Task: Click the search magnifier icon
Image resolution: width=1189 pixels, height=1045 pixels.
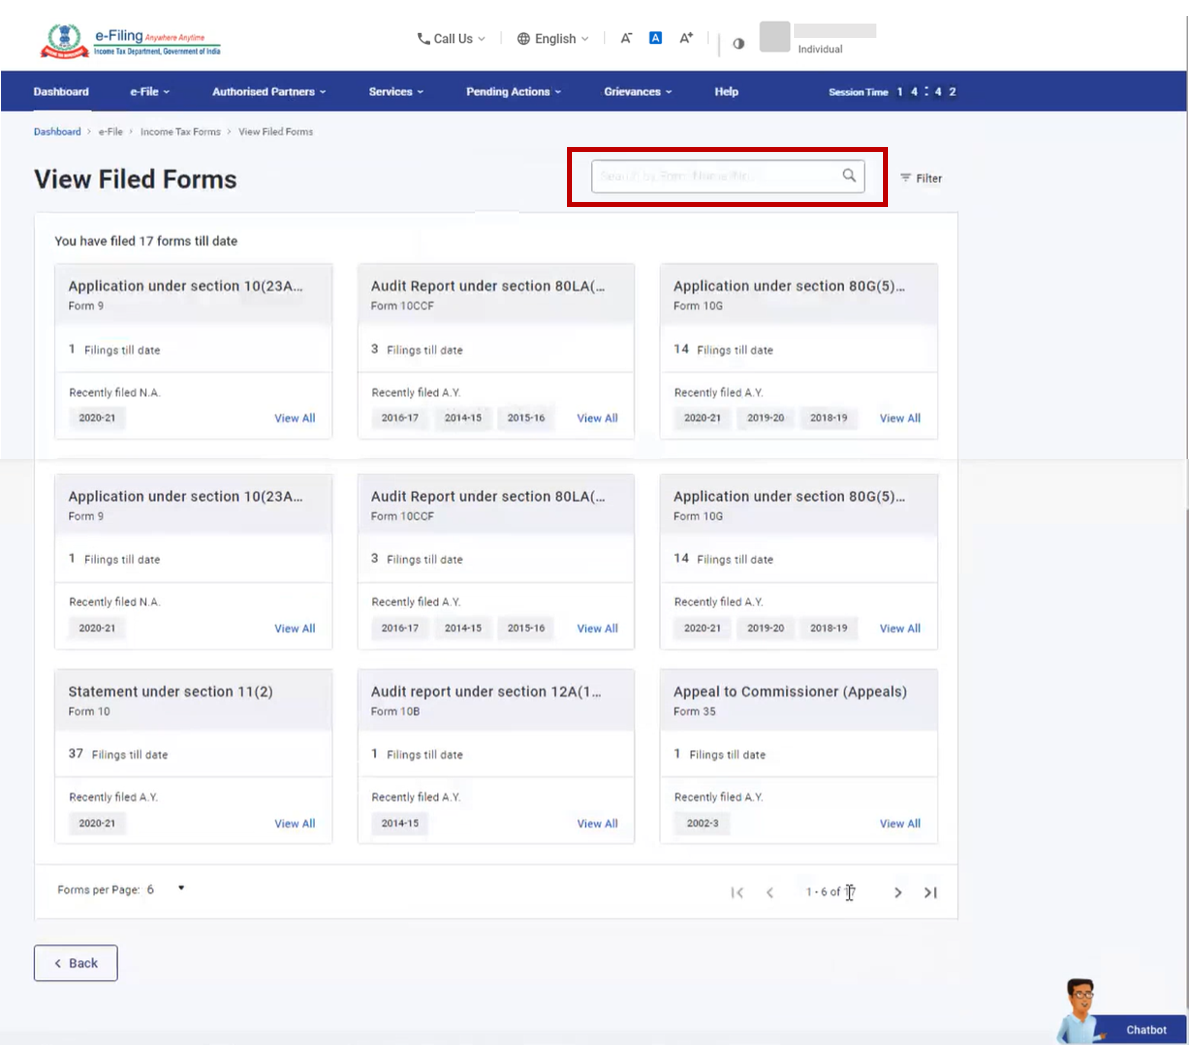Action: (849, 175)
